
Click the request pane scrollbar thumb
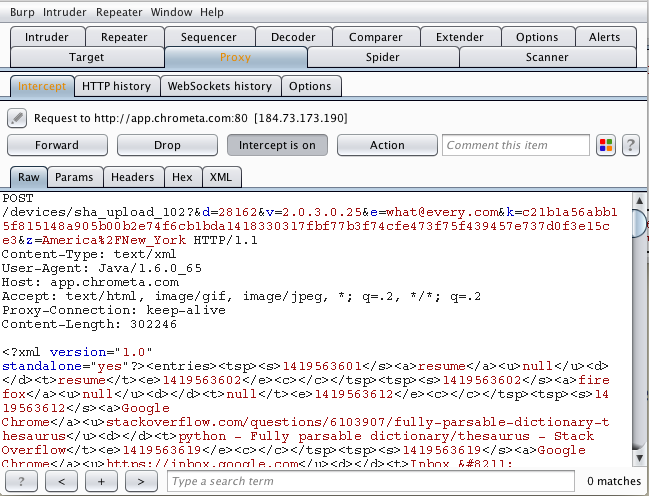tap(639, 224)
